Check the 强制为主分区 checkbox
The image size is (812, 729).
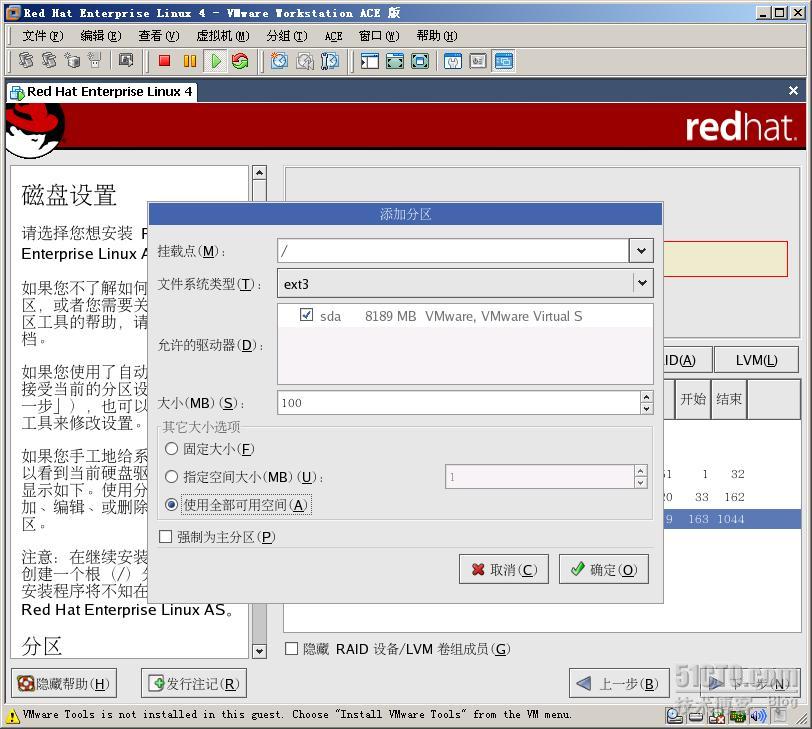(x=166, y=537)
